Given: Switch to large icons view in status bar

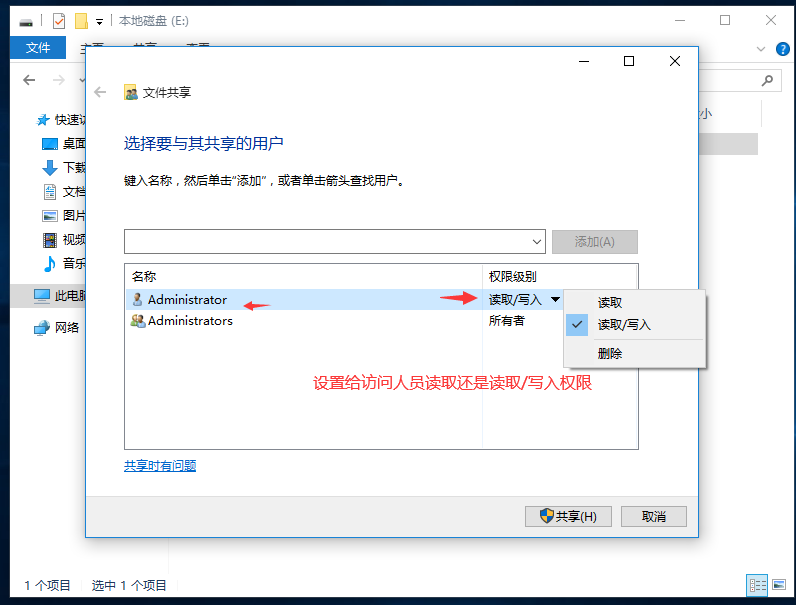Looking at the screenshot, I should (x=778, y=585).
